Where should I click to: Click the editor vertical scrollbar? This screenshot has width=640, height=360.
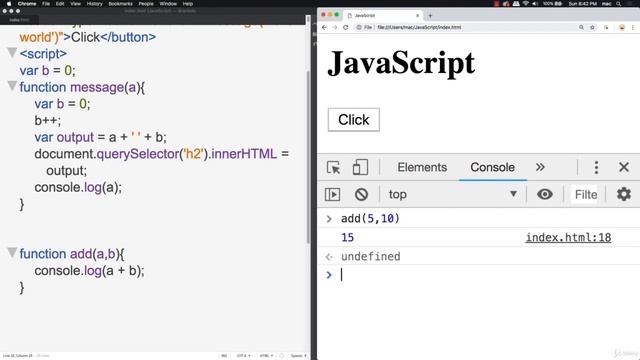pyautogui.click(x=308, y=157)
